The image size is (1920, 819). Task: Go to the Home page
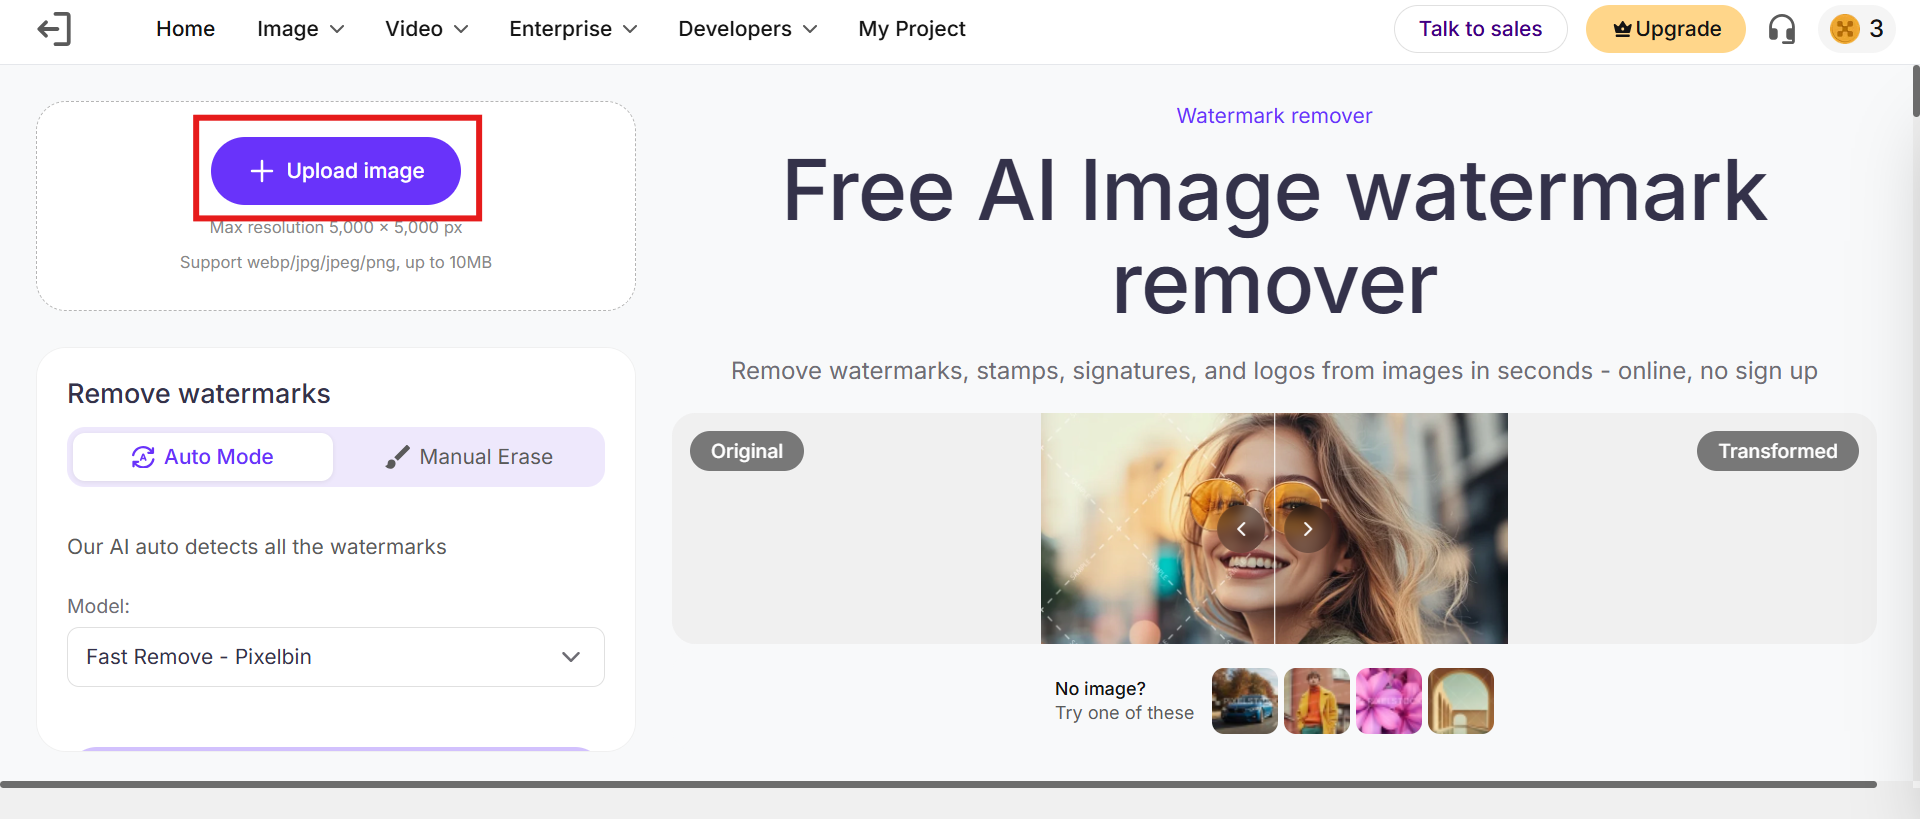(186, 29)
